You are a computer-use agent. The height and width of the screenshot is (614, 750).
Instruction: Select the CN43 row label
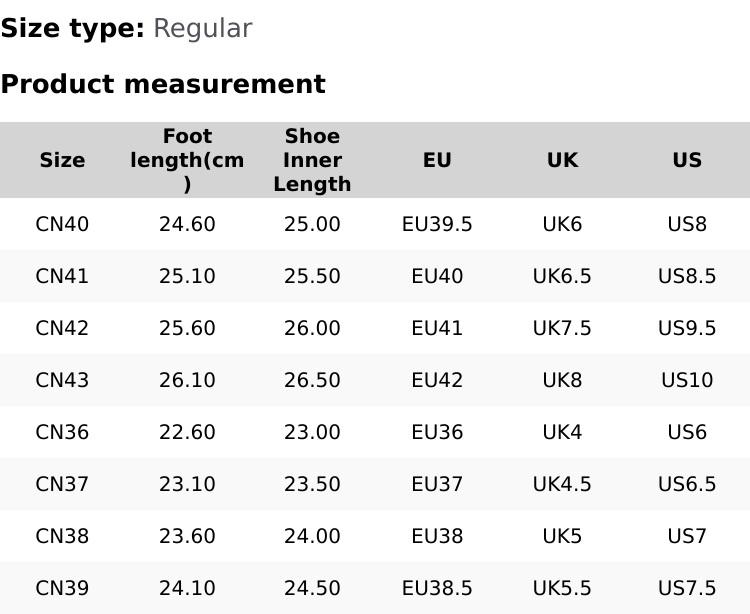[62, 380]
